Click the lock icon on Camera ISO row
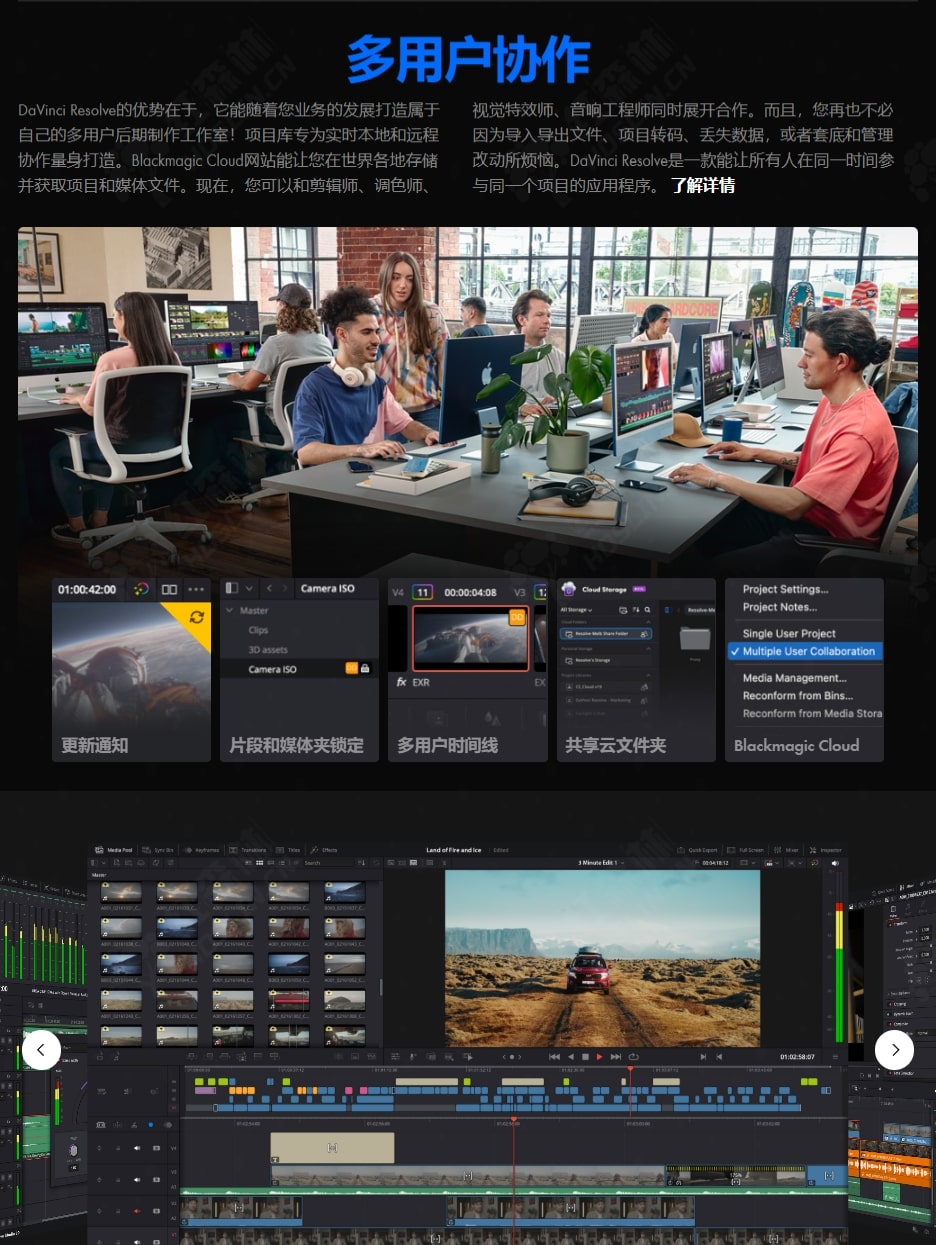The image size is (936, 1245). click(x=365, y=668)
